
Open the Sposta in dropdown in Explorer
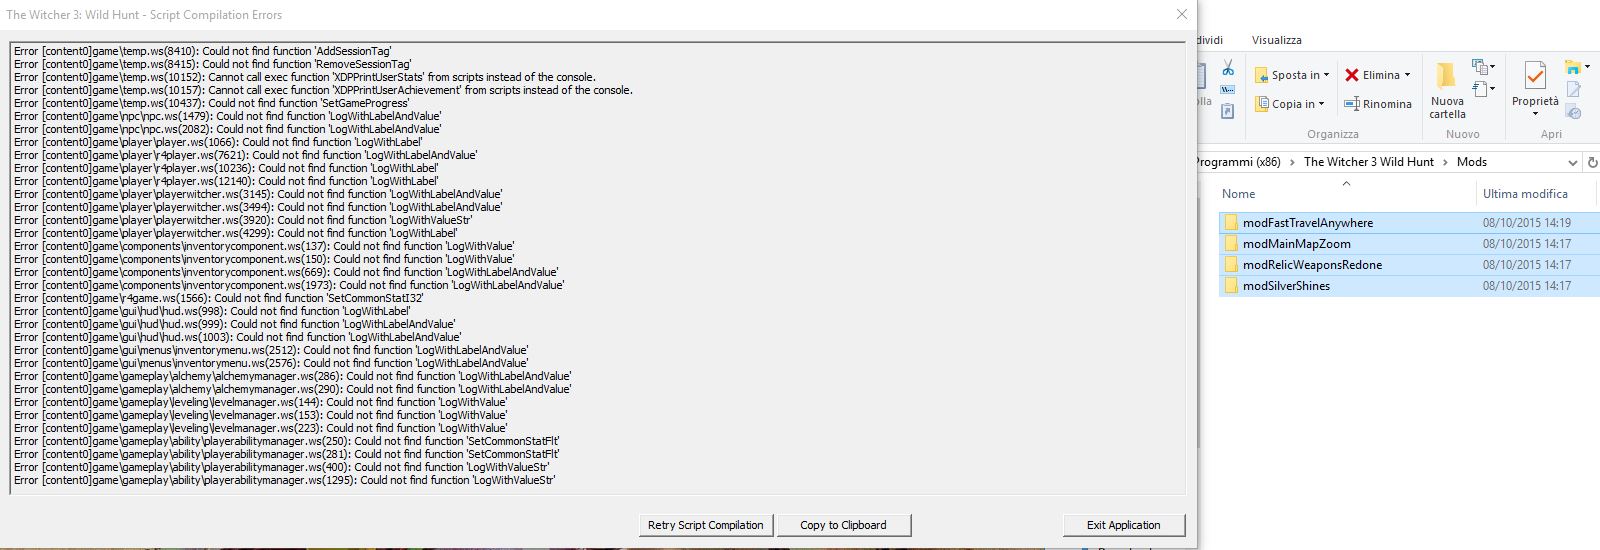point(1292,75)
